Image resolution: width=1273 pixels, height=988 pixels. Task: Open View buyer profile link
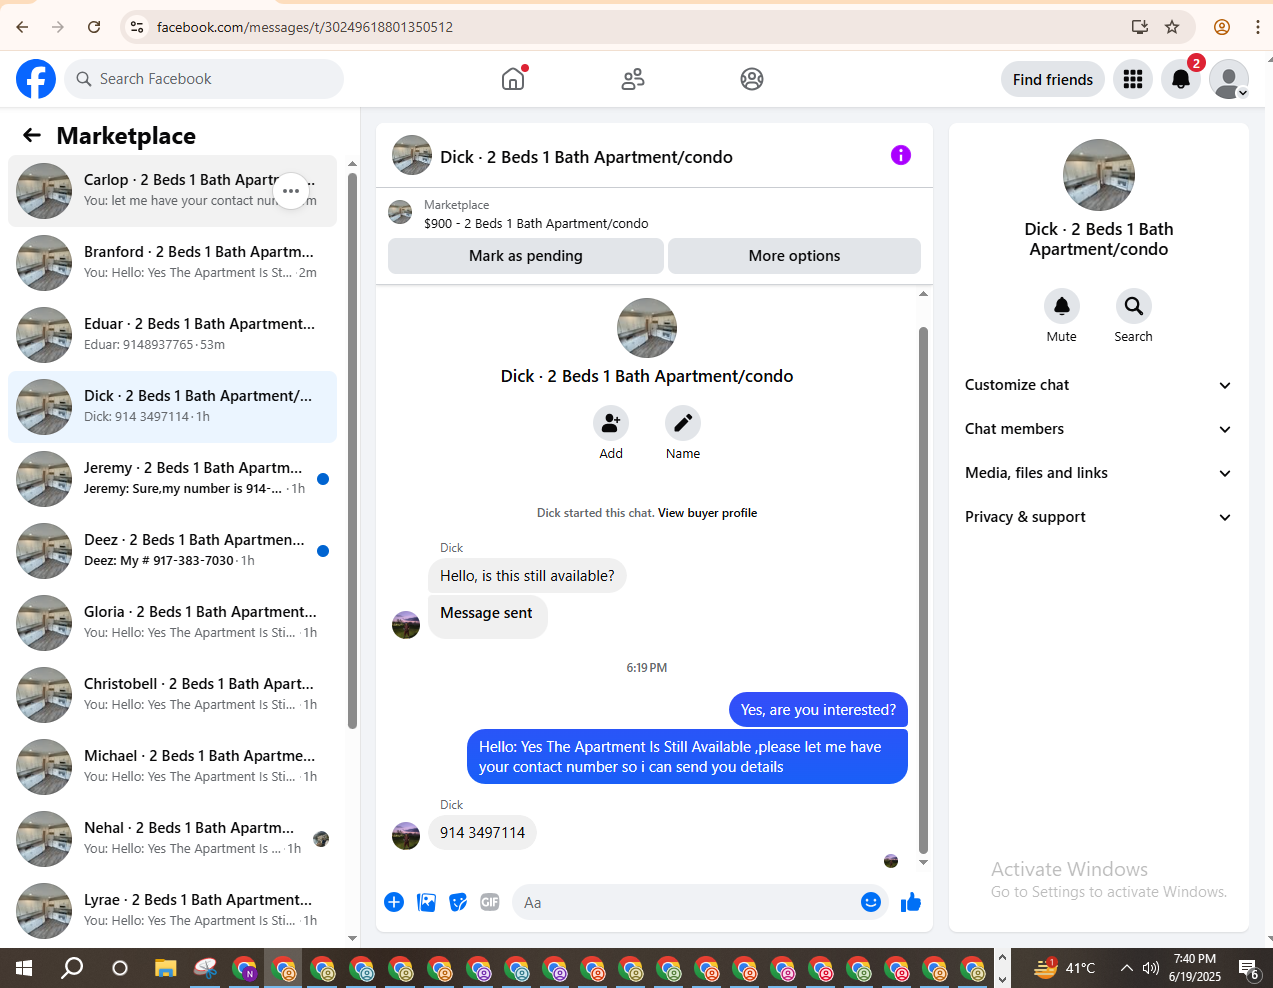(x=707, y=513)
